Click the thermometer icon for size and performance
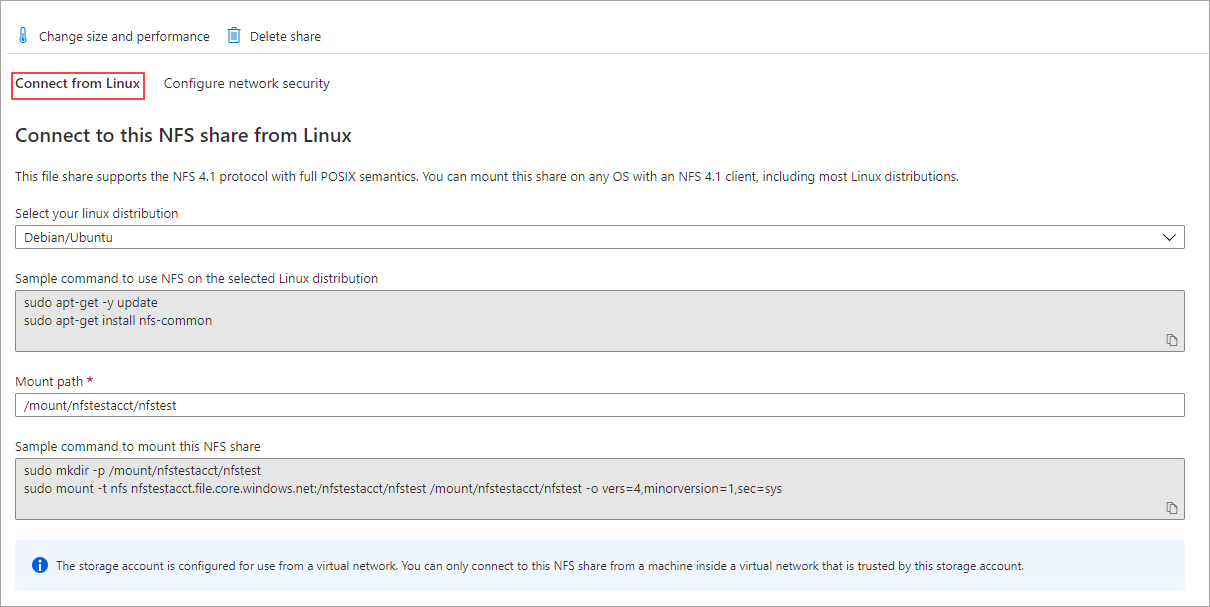The image size is (1210, 607). (23, 36)
